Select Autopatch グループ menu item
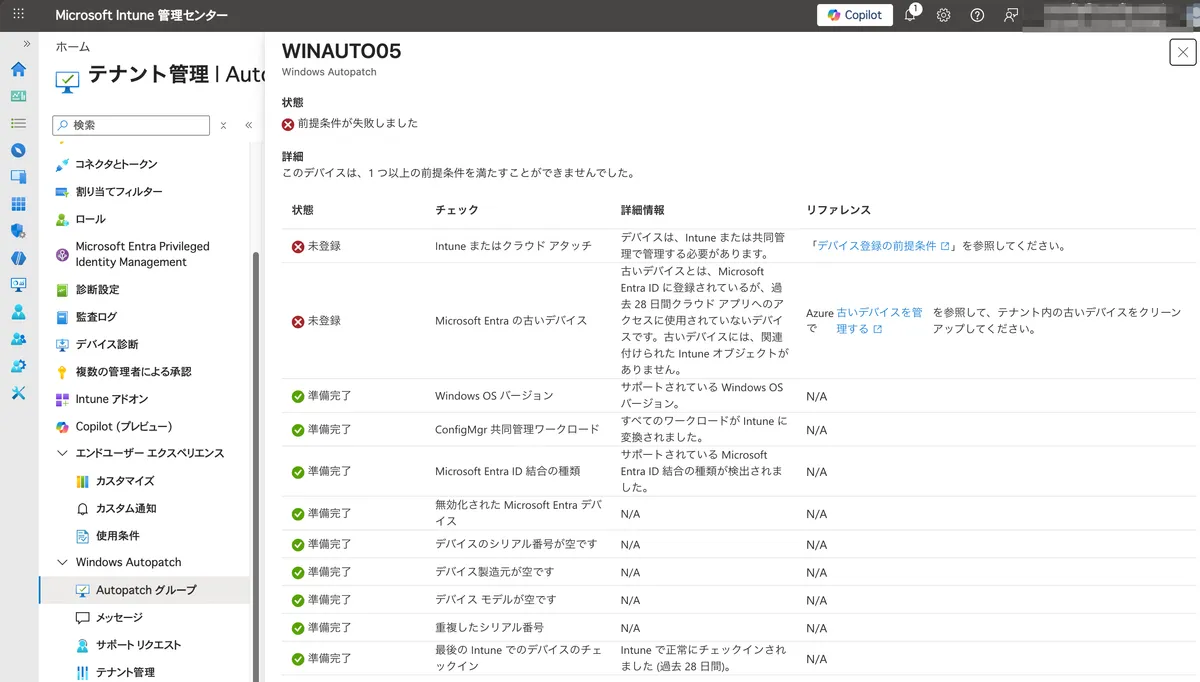The height and width of the screenshot is (682, 1200). [144, 590]
